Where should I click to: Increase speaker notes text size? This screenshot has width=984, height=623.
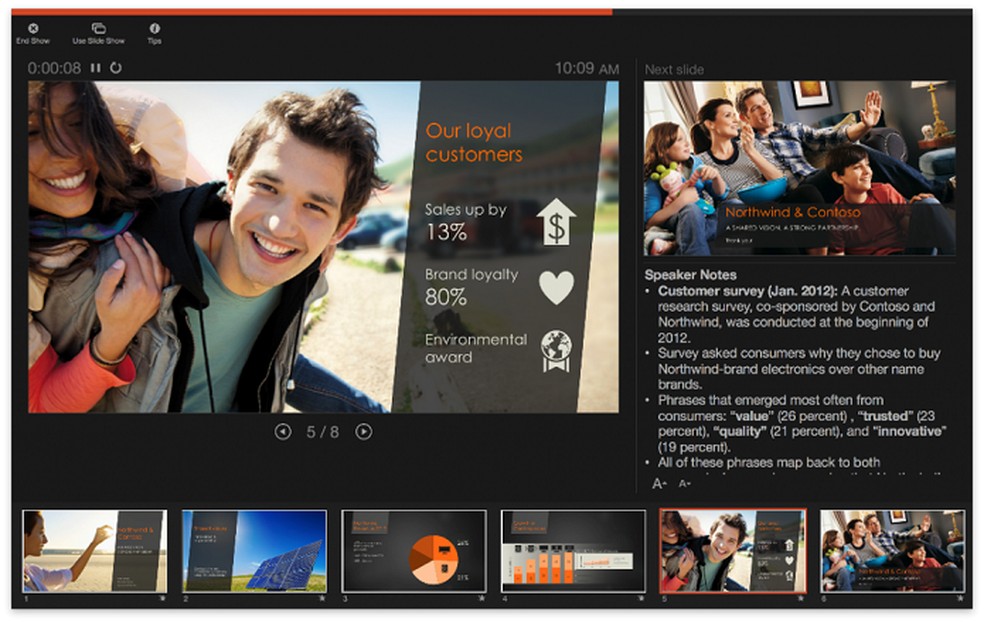(x=658, y=483)
